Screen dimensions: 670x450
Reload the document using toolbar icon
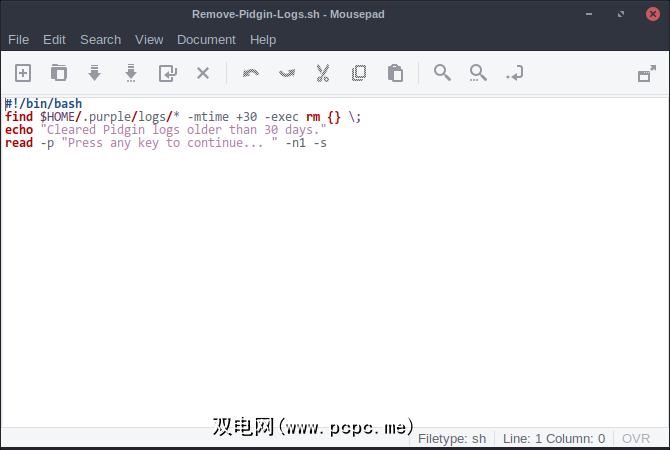[x=168, y=73]
